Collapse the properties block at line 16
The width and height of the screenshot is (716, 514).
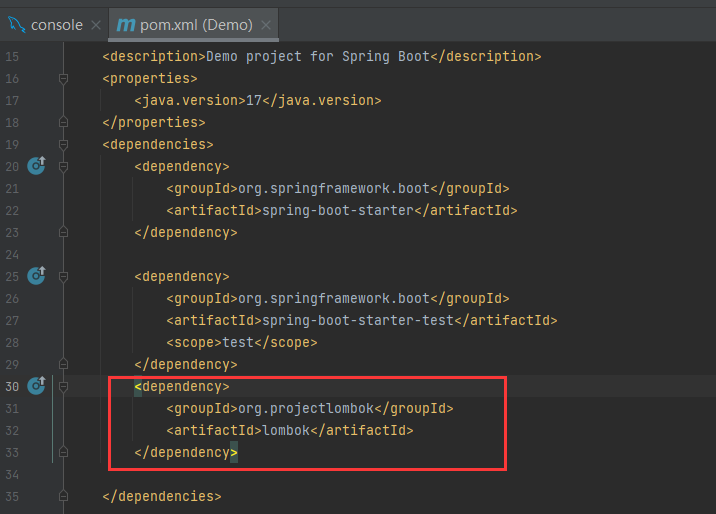click(x=63, y=78)
